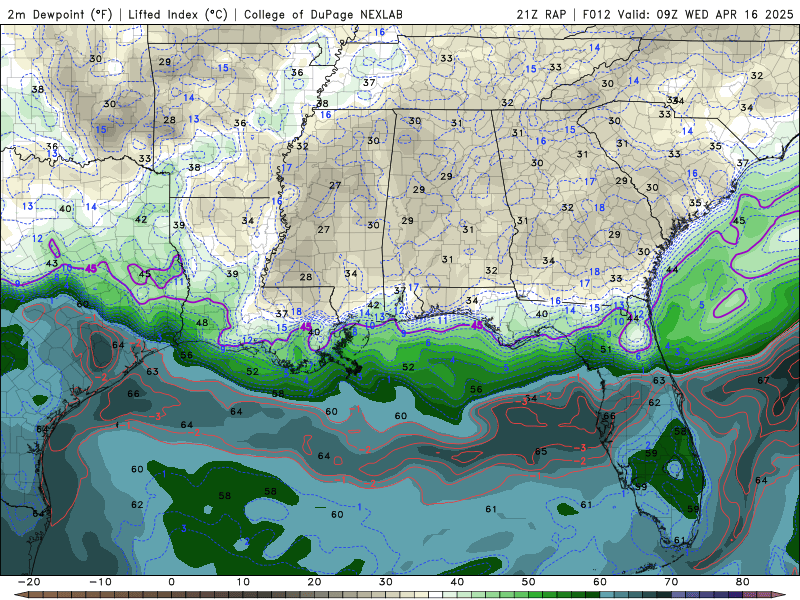Click the '2m Dewpoint (°F)' title text
Viewport: 800px width, 600px height.
pyautogui.click(x=60, y=14)
